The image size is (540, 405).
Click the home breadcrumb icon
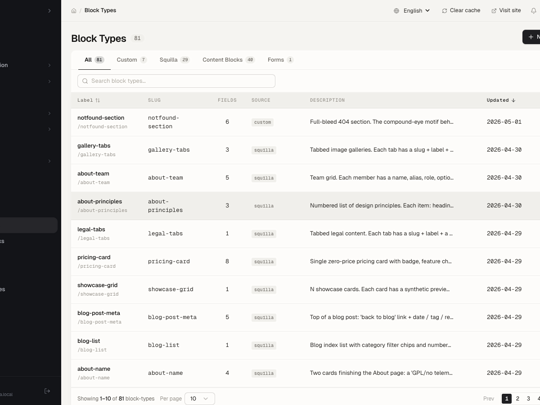pyautogui.click(x=74, y=11)
